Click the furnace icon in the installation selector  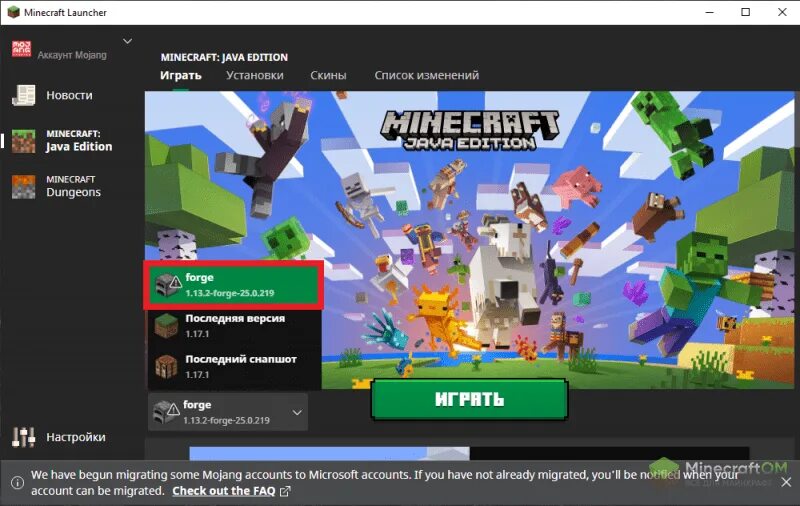click(x=166, y=412)
